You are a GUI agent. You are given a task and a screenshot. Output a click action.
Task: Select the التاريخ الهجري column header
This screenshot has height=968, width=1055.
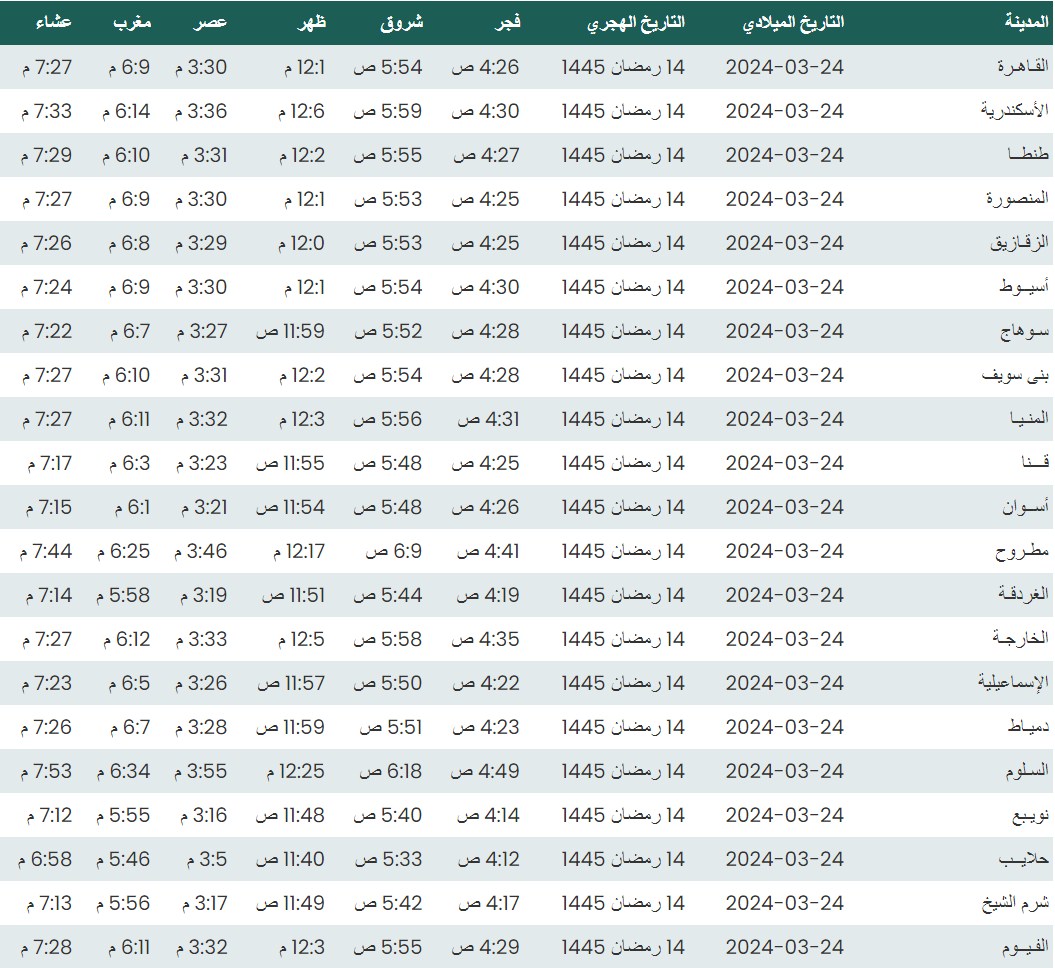[x=635, y=22]
